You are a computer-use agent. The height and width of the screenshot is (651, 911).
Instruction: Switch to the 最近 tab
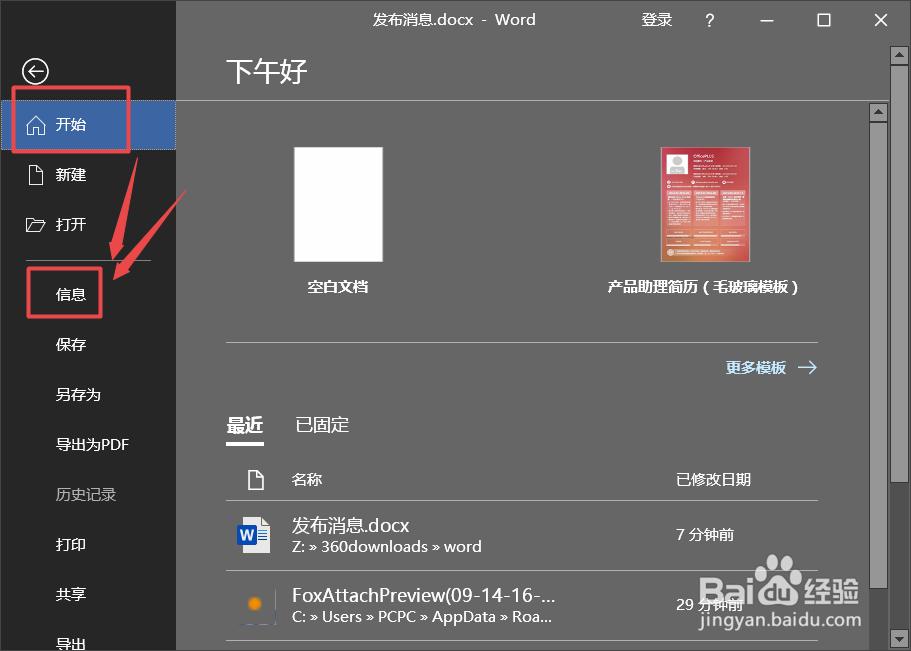pyautogui.click(x=244, y=424)
